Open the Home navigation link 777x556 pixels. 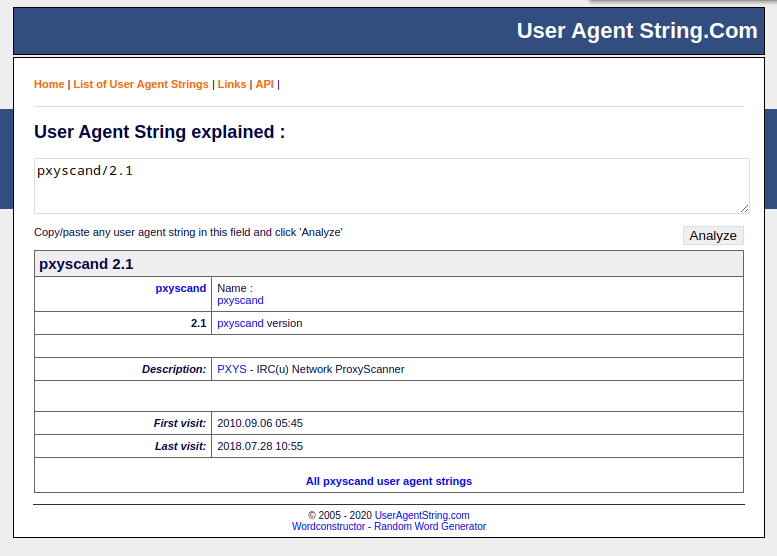(49, 85)
